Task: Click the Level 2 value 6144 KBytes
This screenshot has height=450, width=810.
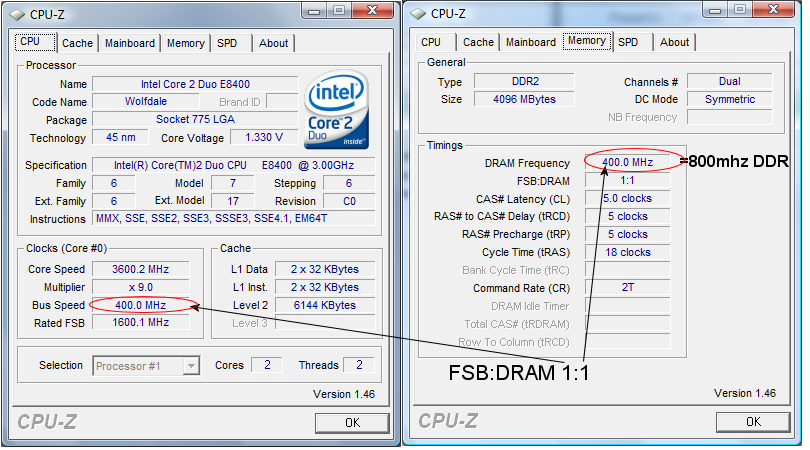Action: tap(325, 305)
